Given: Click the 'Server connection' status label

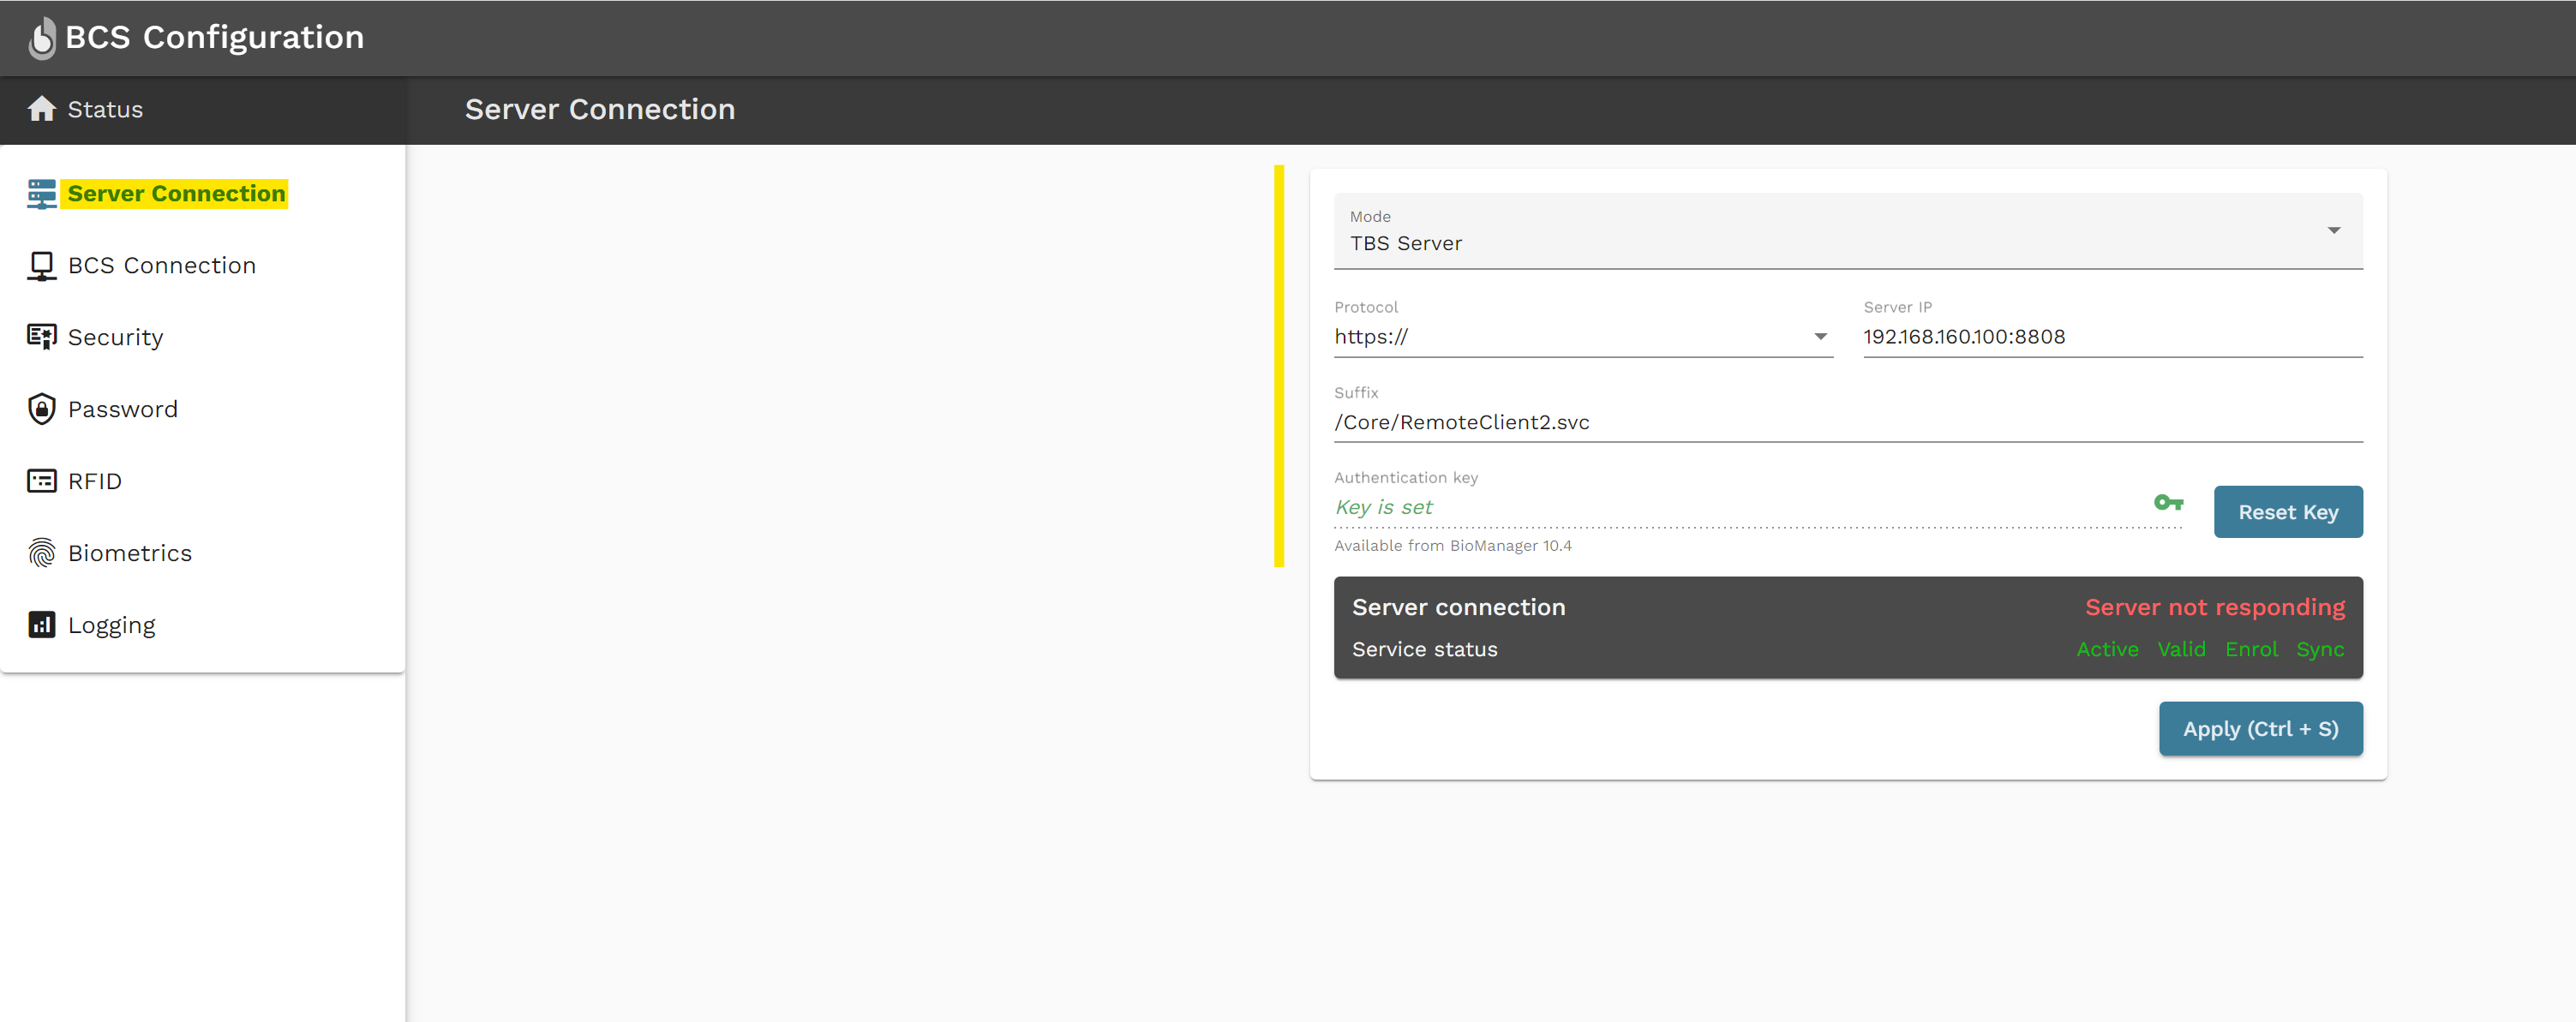Looking at the screenshot, I should coord(1458,607).
